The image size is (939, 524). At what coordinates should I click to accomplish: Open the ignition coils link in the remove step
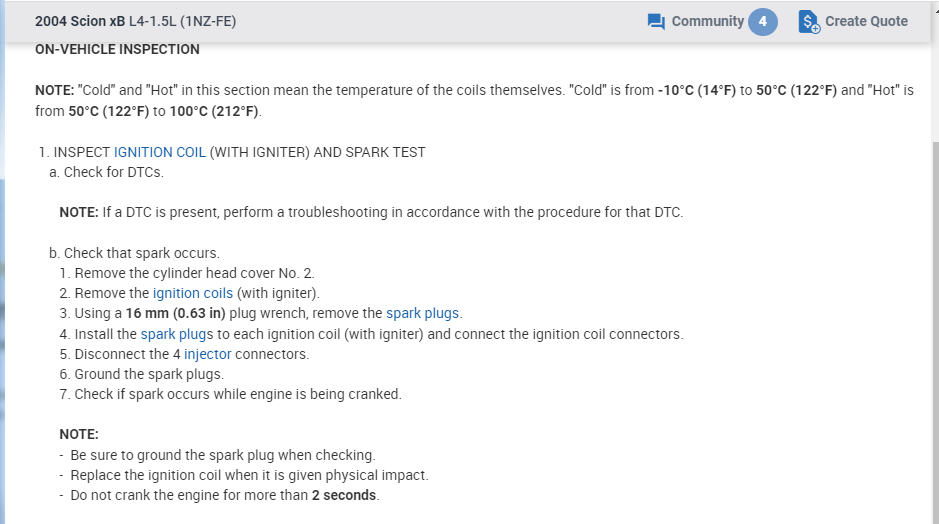(193, 293)
